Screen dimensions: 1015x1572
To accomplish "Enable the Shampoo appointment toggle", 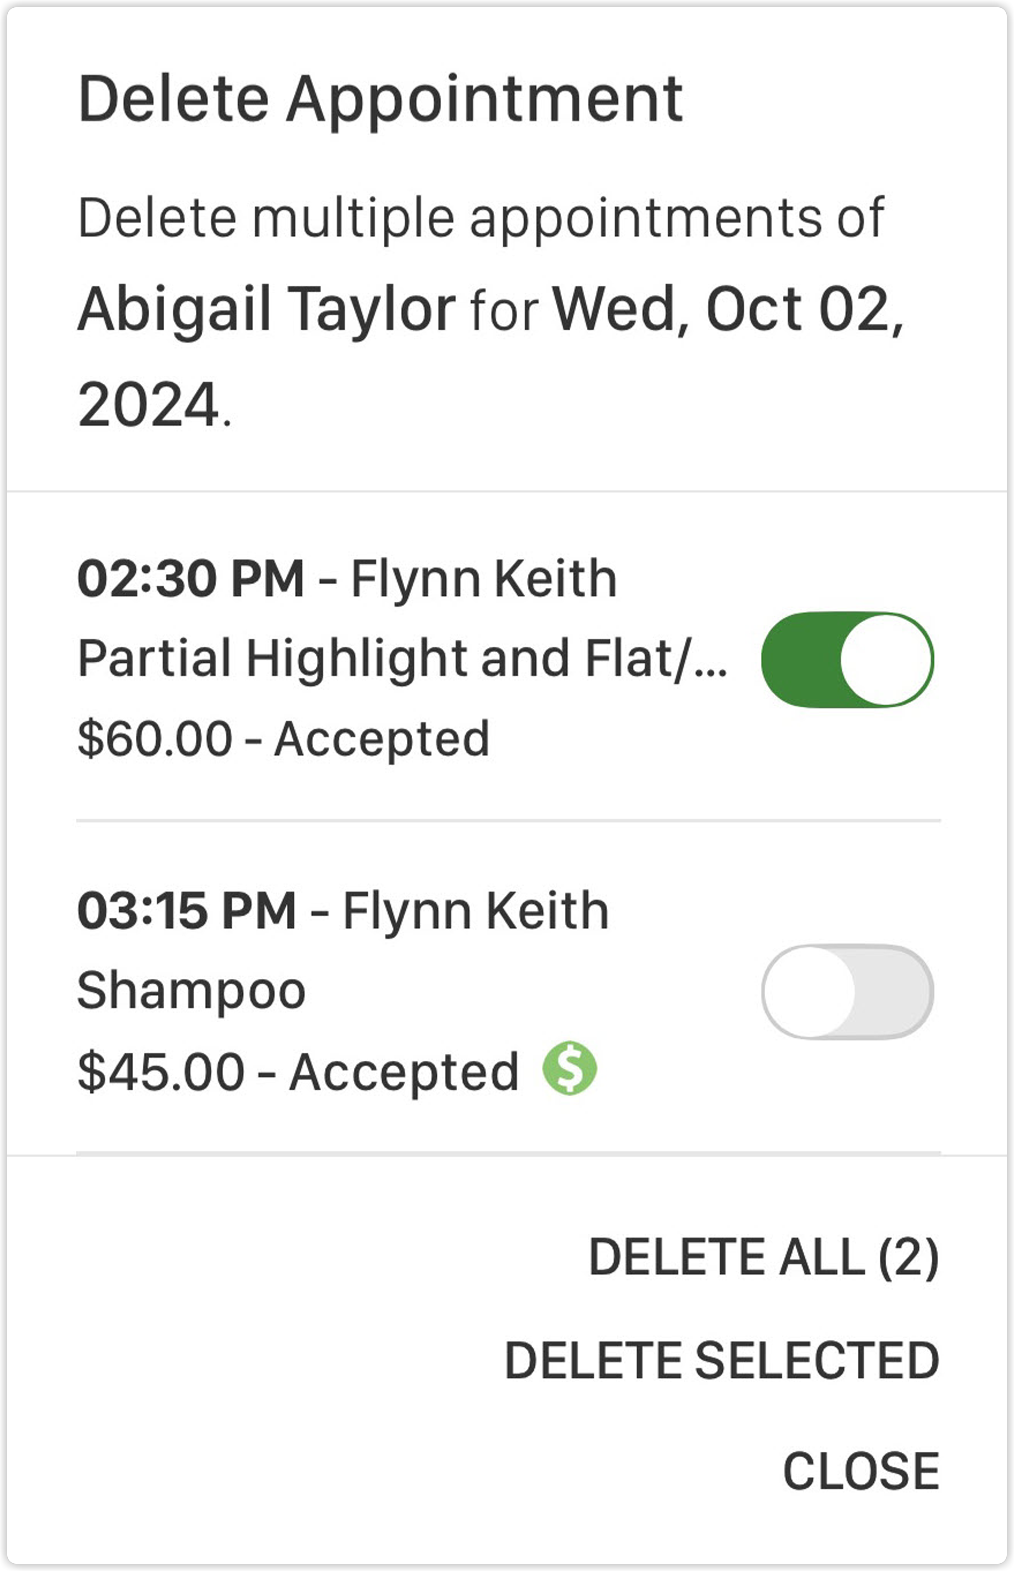I will (x=847, y=992).
